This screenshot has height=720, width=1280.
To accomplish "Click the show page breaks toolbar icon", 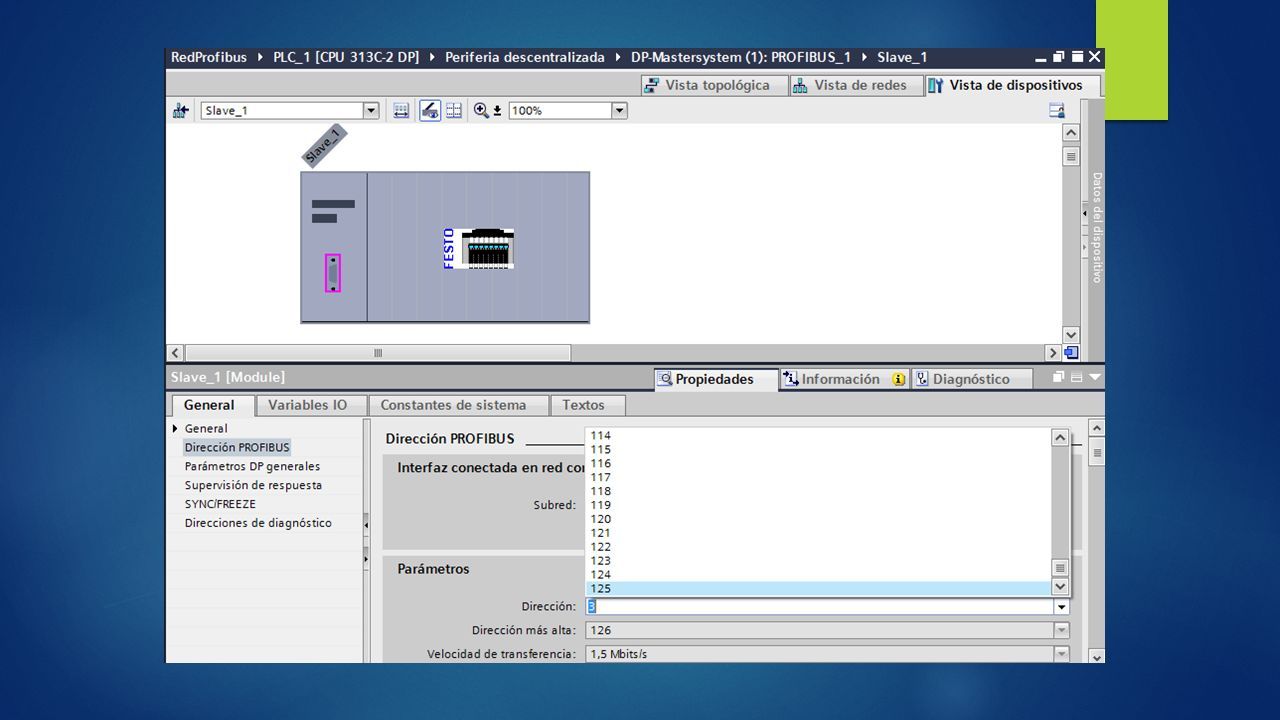I will 454,111.
